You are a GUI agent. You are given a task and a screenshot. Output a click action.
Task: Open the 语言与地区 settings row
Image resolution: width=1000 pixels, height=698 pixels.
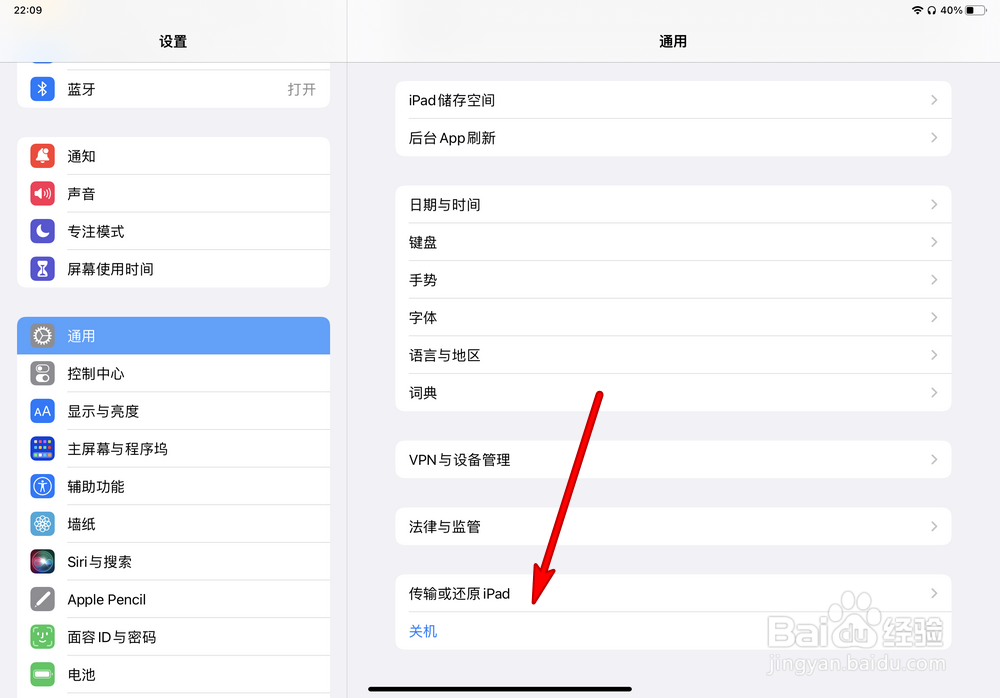673,355
